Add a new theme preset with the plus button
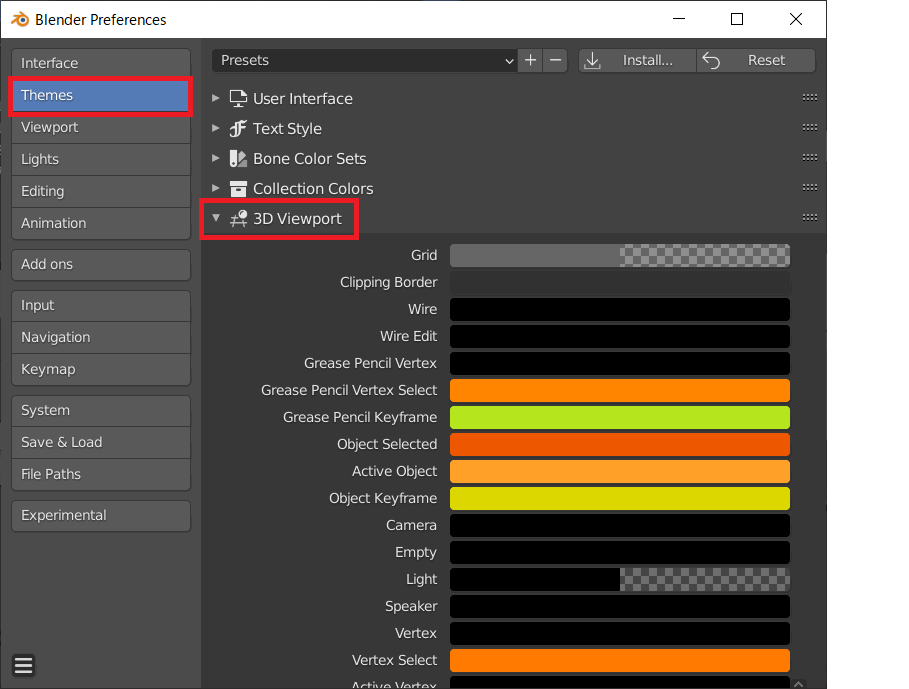The image size is (909, 689). [x=529, y=60]
